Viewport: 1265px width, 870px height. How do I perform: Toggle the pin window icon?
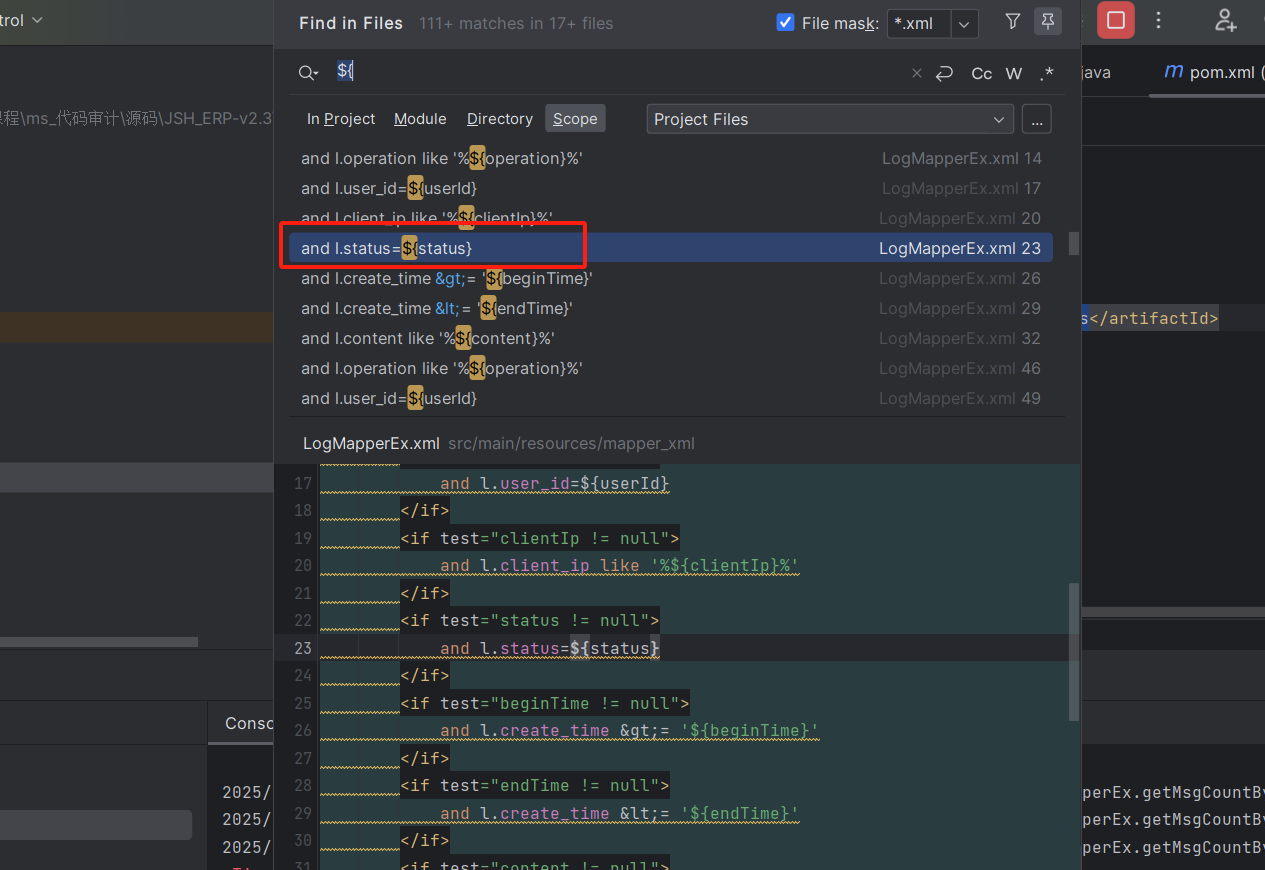click(x=1047, y=21)
